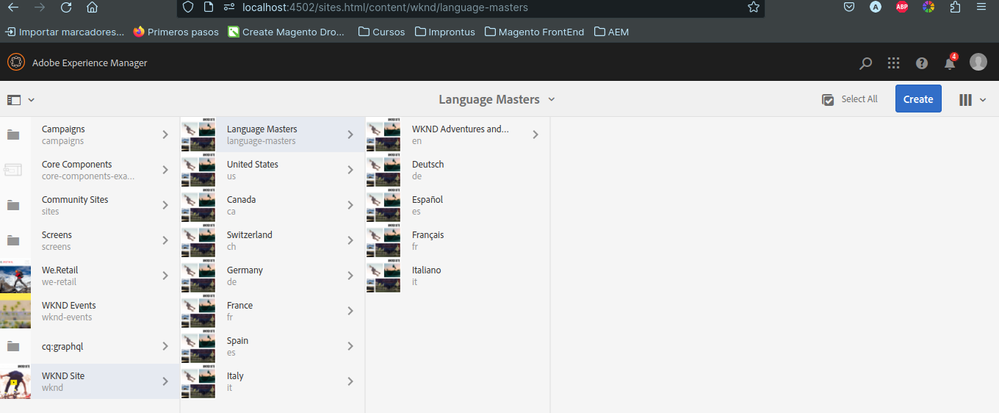The width and height of the screenshot is (999, 413).
Task: Open the Magento FrontEnd bookmark folder
Action: point(533,31)
